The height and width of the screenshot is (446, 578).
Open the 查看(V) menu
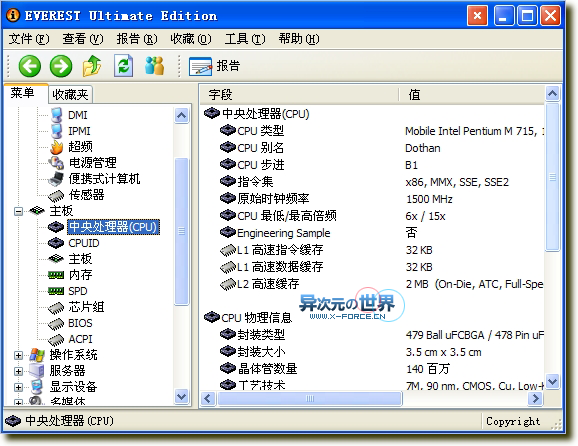(x=83, y=39)
